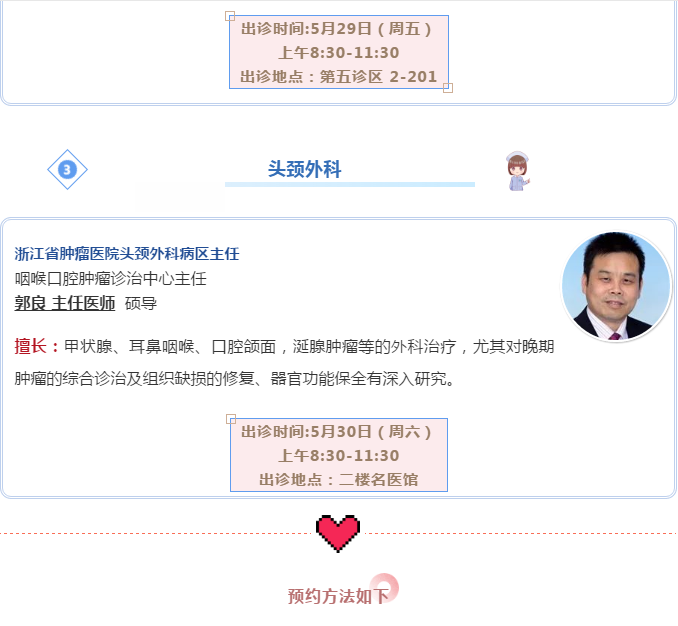
Task: Click 出诊地点：二楼名医馆 text
Action: click(339, 479)
